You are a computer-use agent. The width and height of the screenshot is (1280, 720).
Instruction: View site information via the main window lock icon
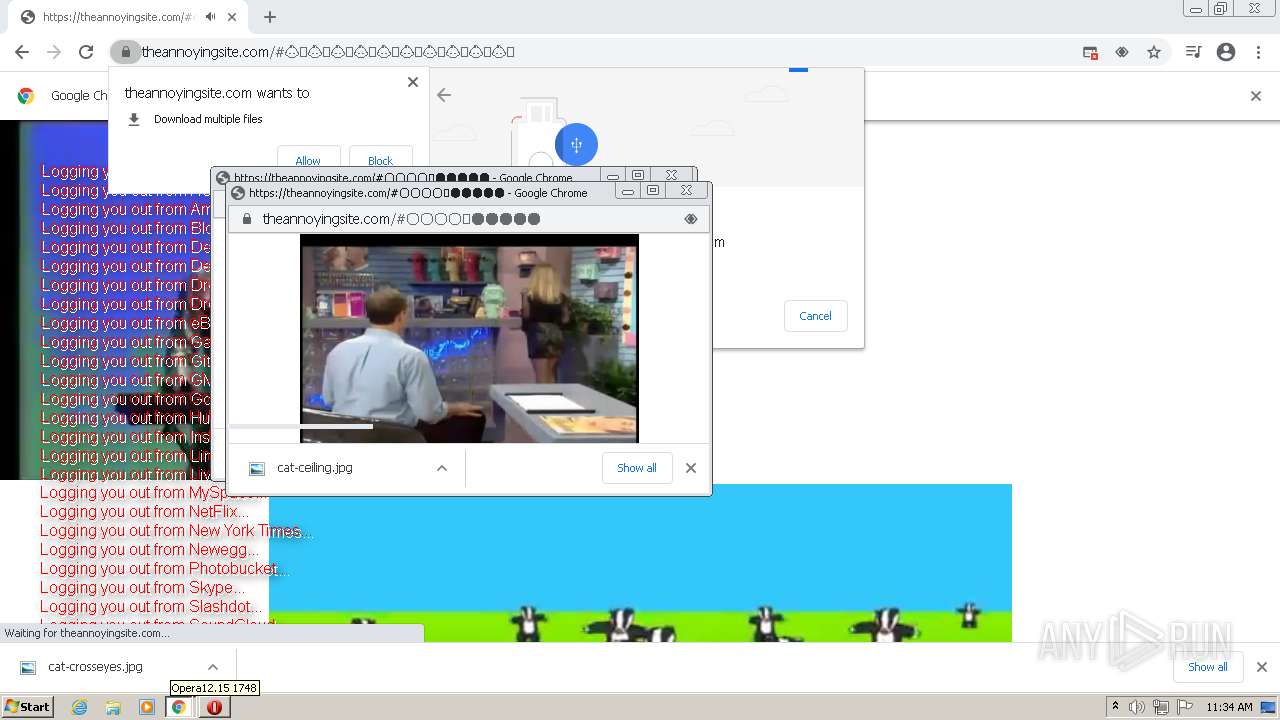[125, 52]
